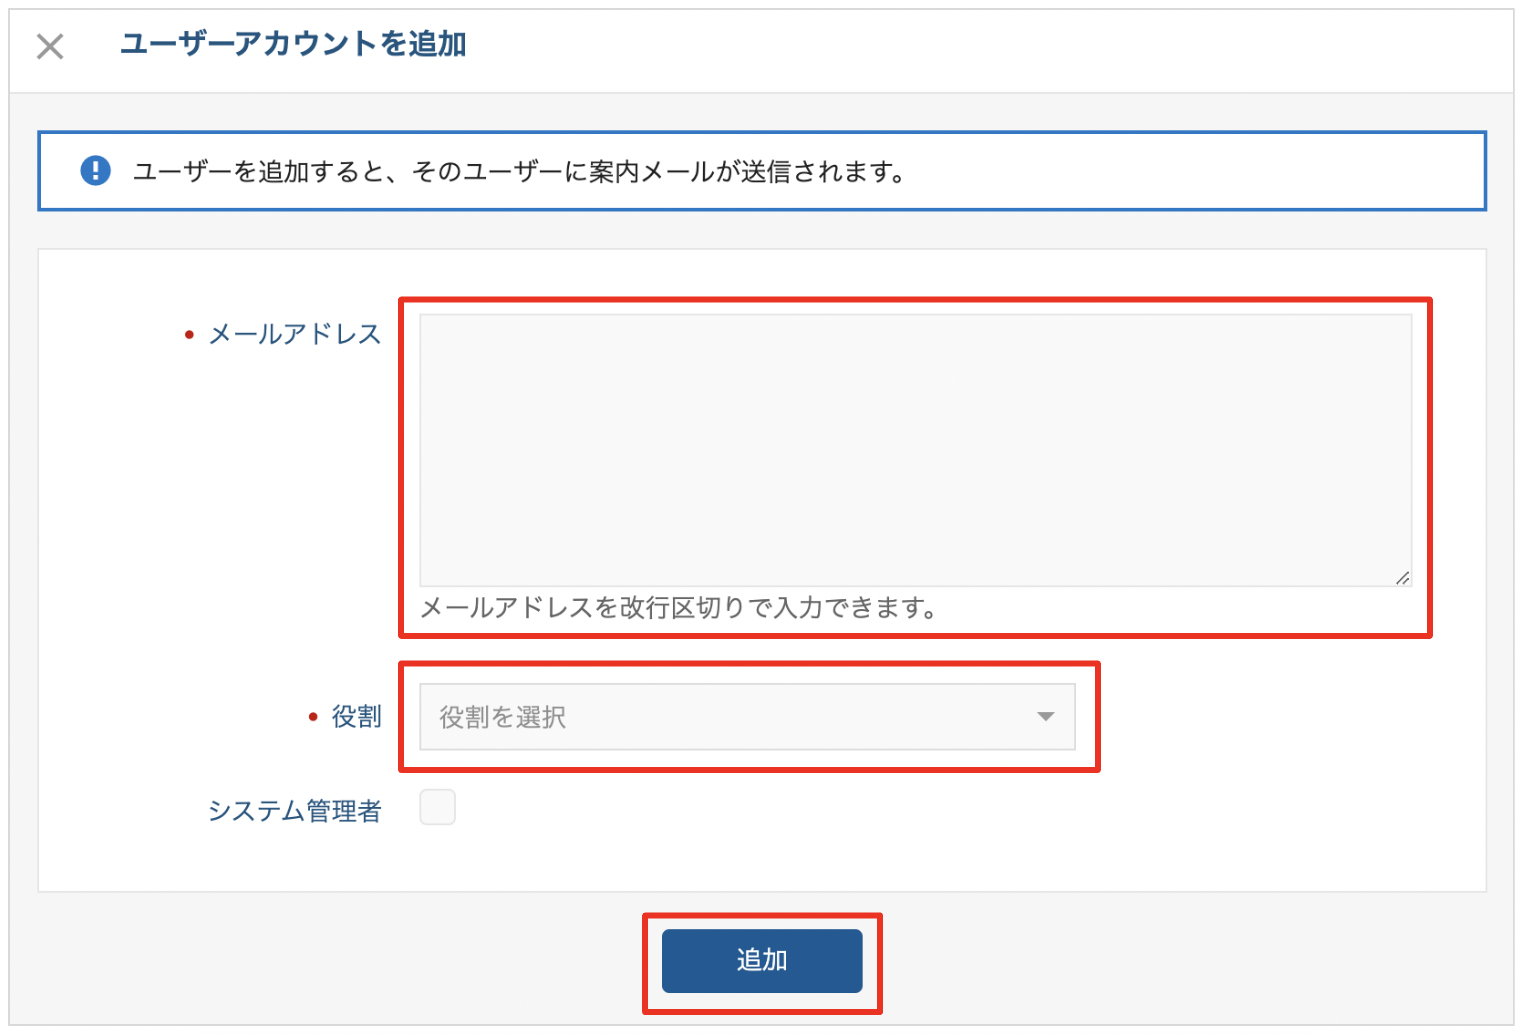Click the メールアドレス field label
The width and height of the screenshot is (1522, 1034).
[x=295, y=334]
